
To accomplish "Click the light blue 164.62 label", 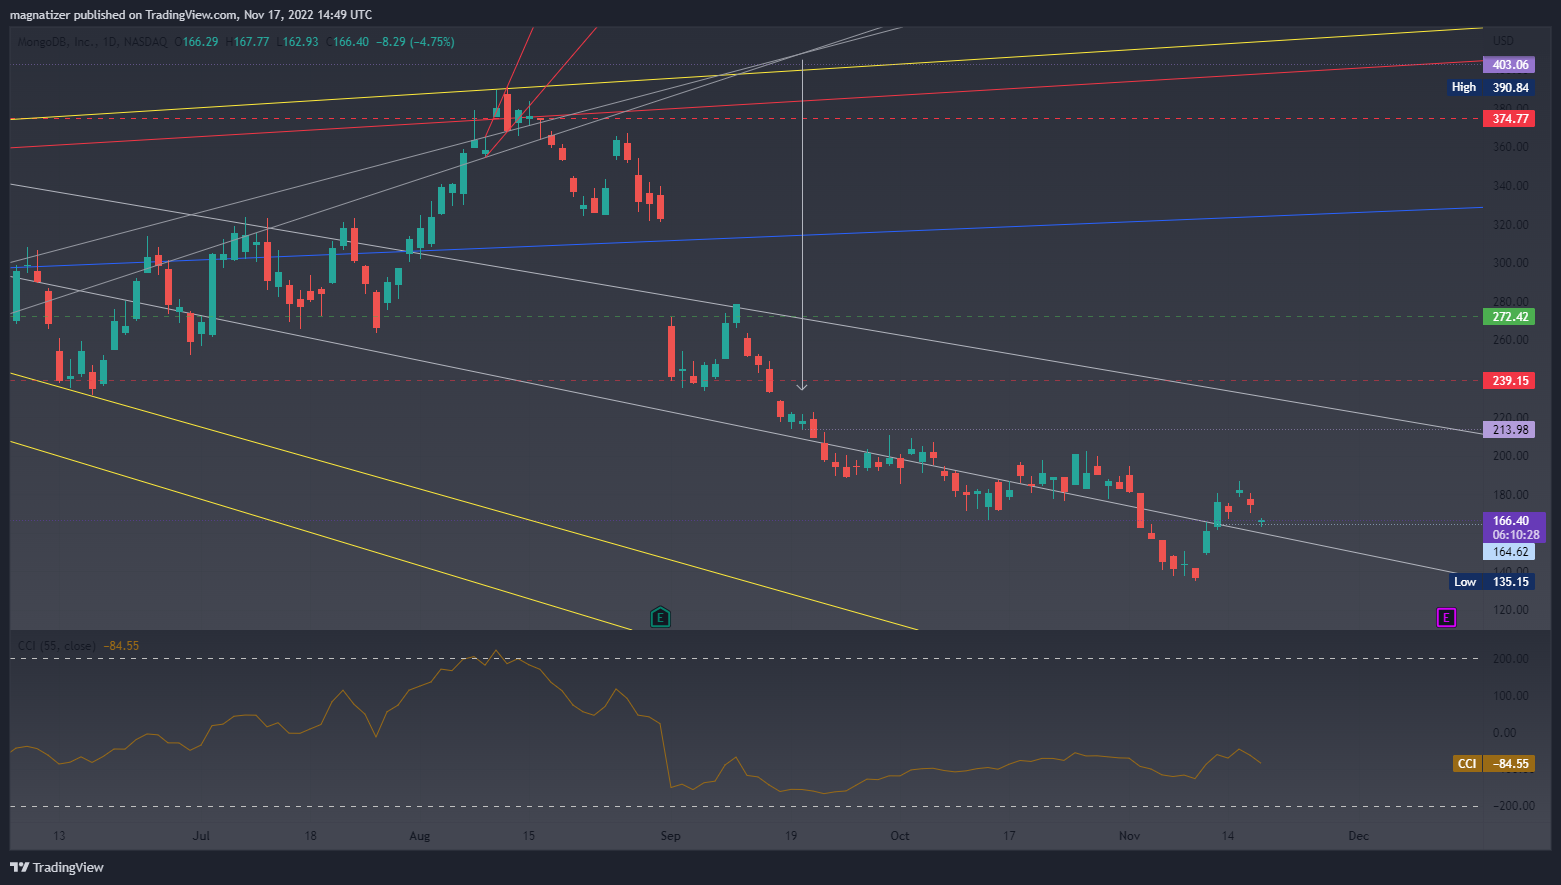I will [x=1510, y=552].
